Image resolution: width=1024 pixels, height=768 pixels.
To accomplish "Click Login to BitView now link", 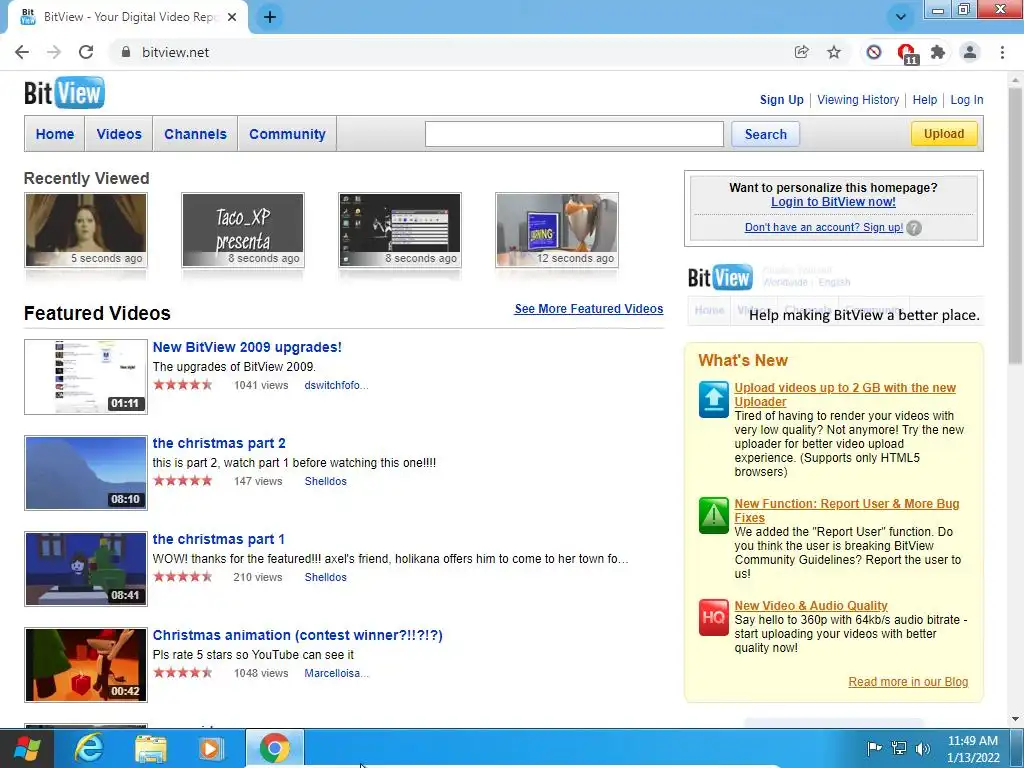I will (833, 202).
